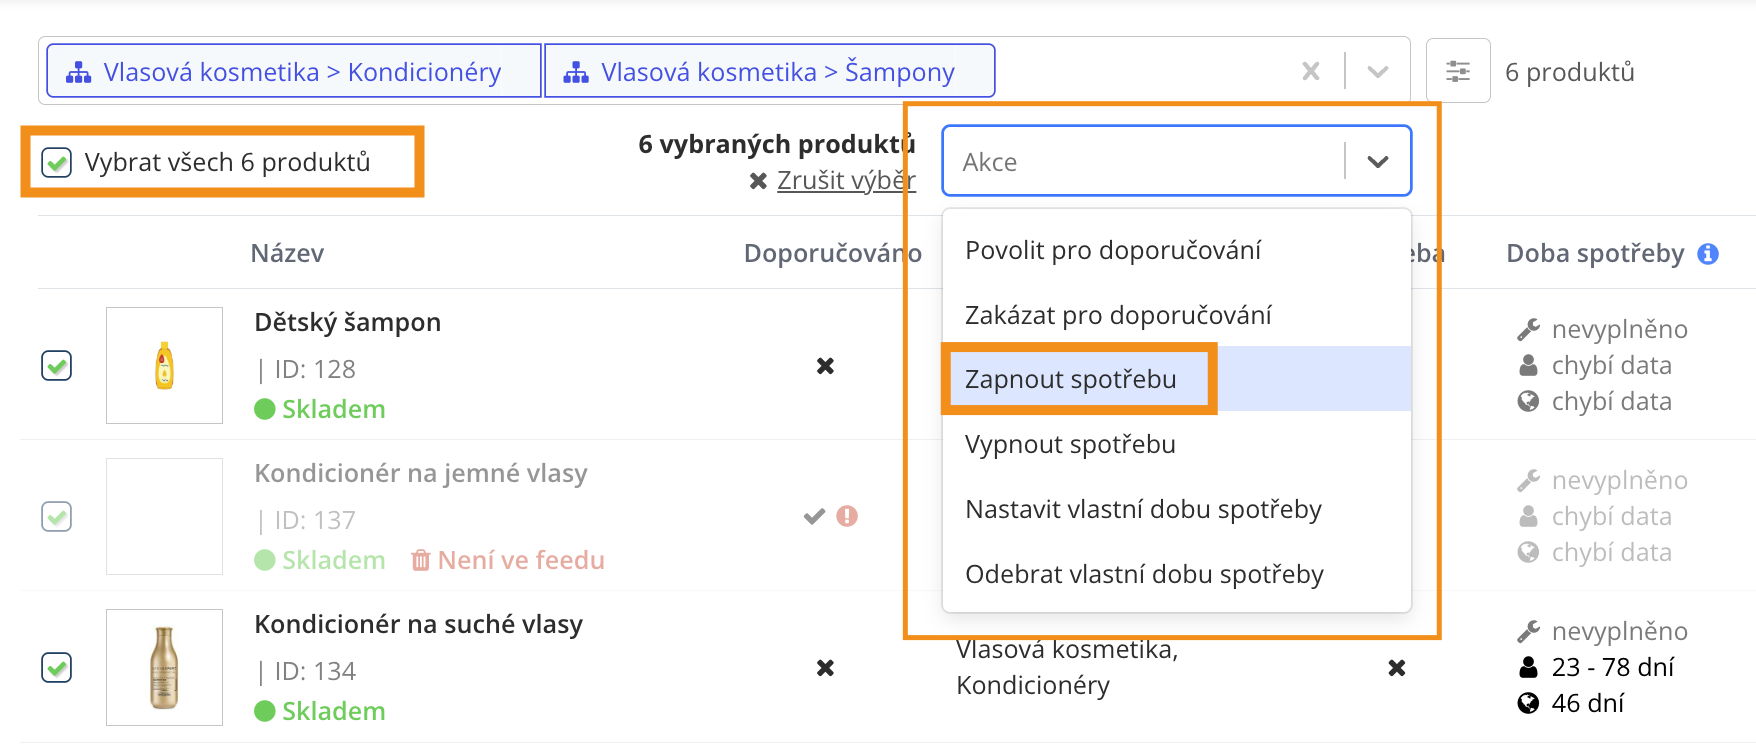Uncheck the Kondicionér na suché vlasy checkbox
Screen dimensions: 1756x750
pyautogui.click(x=57, y=668)
